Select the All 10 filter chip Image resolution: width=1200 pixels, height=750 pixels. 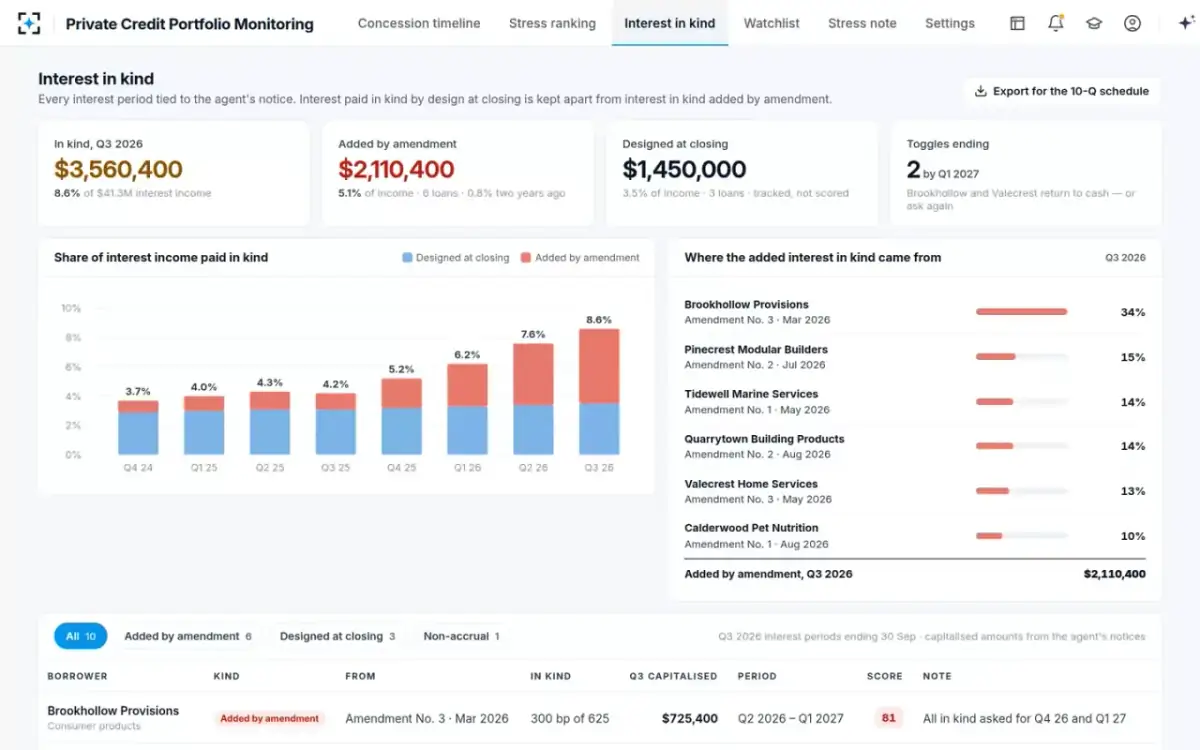[x=80, y=636]
